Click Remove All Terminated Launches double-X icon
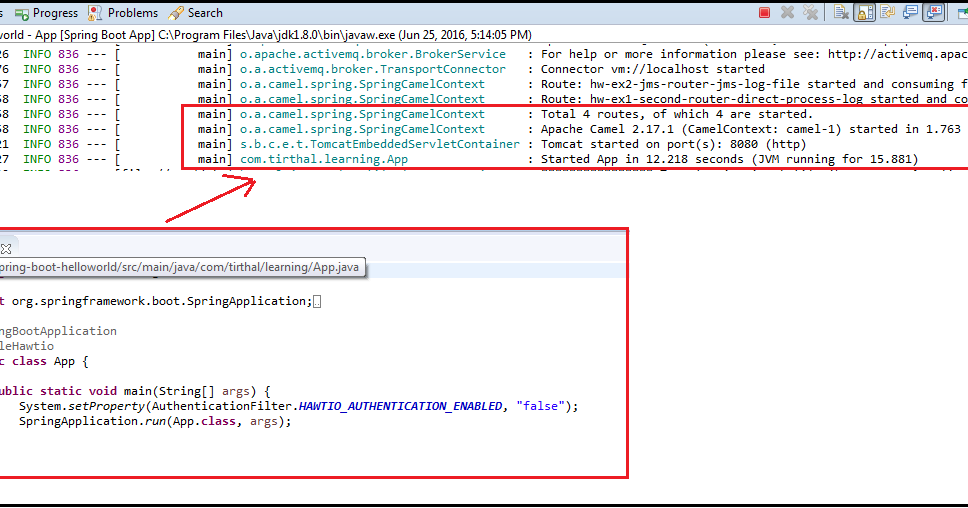The image size is (968, 508). coord(810,12)
